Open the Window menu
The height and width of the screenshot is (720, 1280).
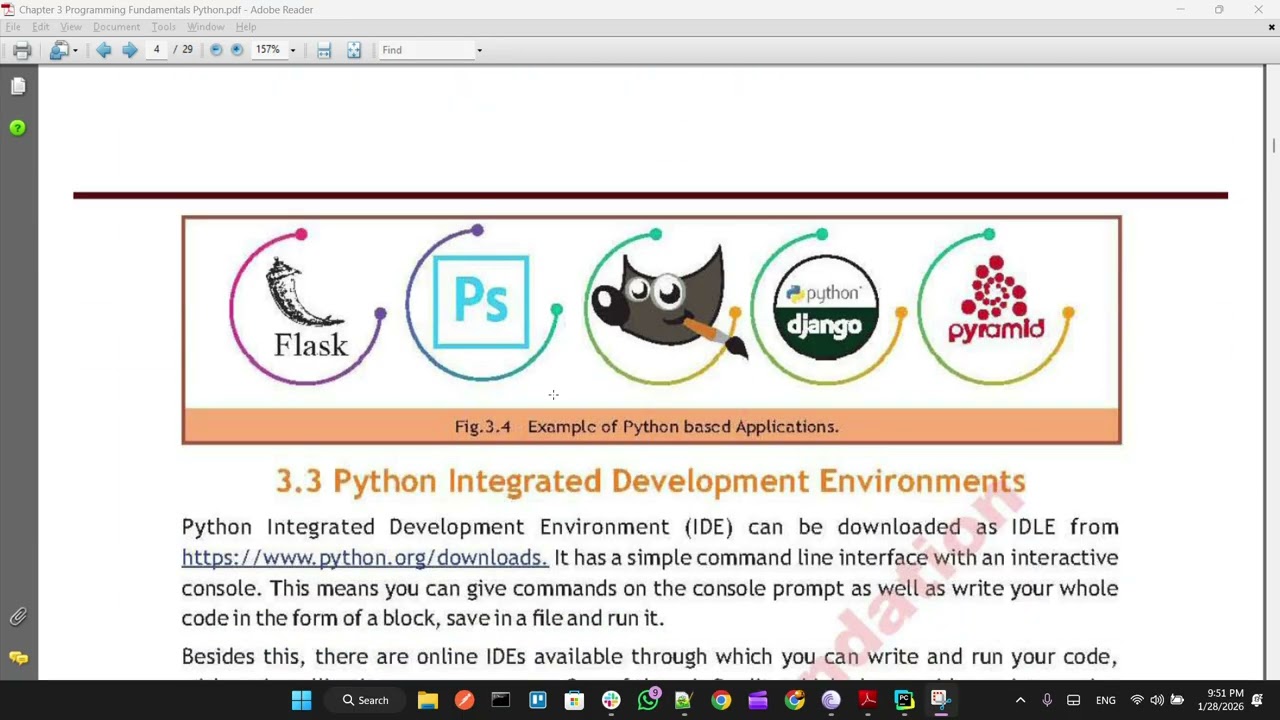tap(206, 27)
